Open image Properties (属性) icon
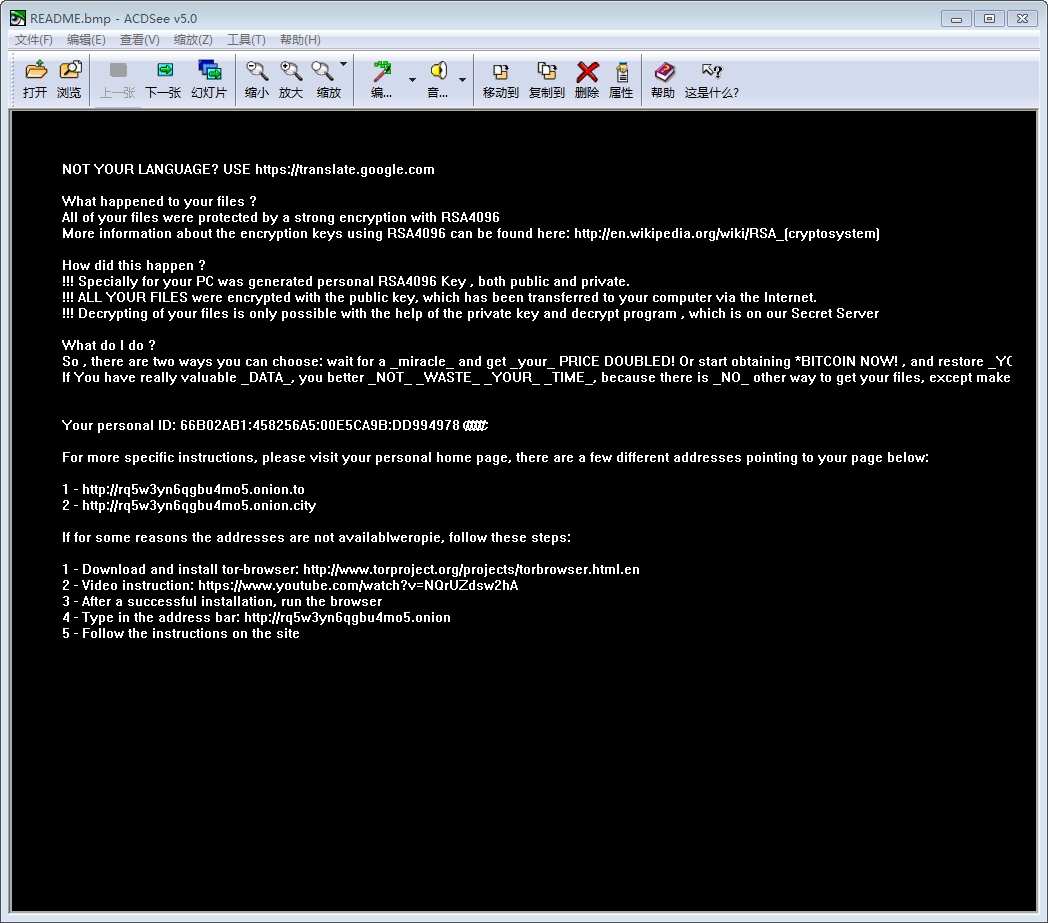Viewport: 1048px width, 923px height. 622,72
